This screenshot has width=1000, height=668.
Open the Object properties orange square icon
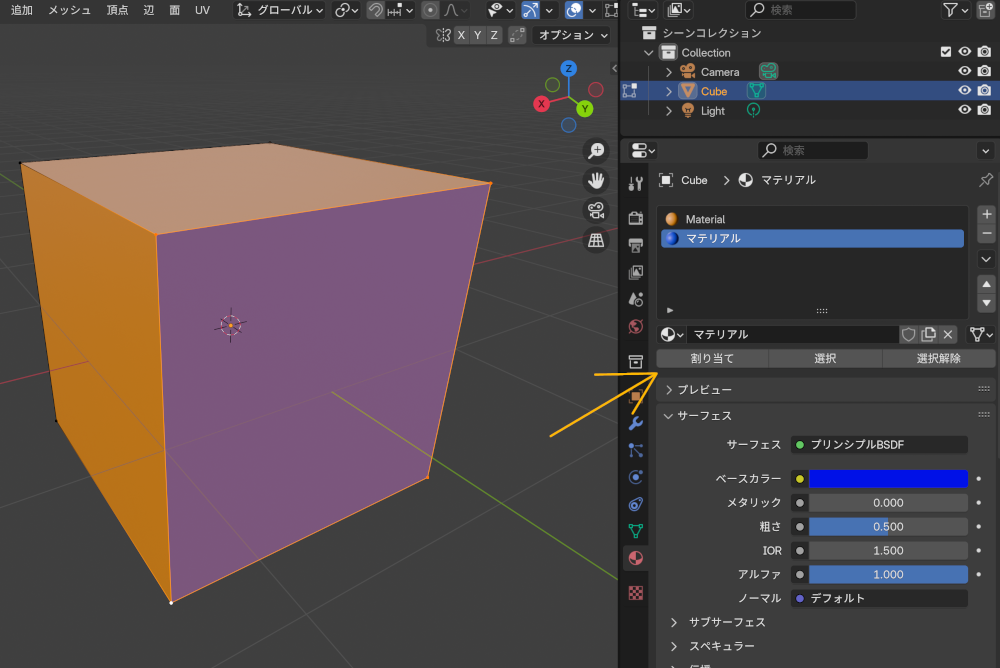pyautogui.click(x=636, y=396)
